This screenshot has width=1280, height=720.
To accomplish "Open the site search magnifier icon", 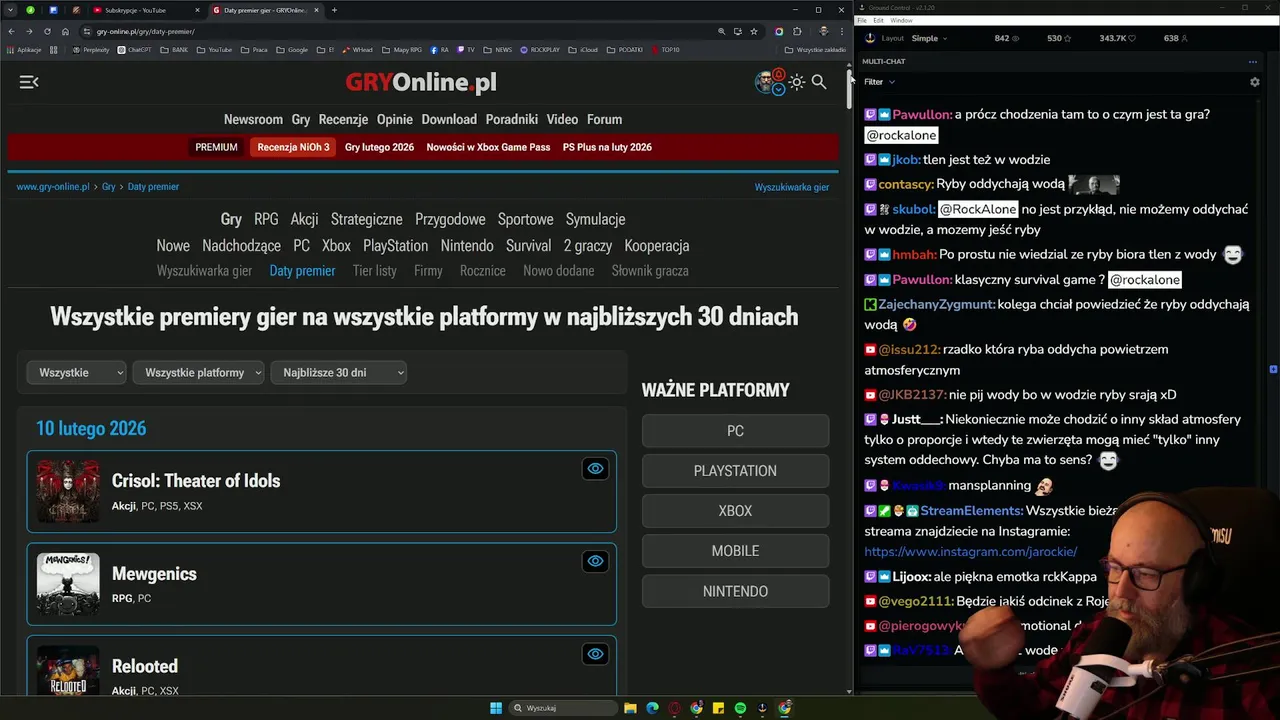I will [x=819, y=82].
